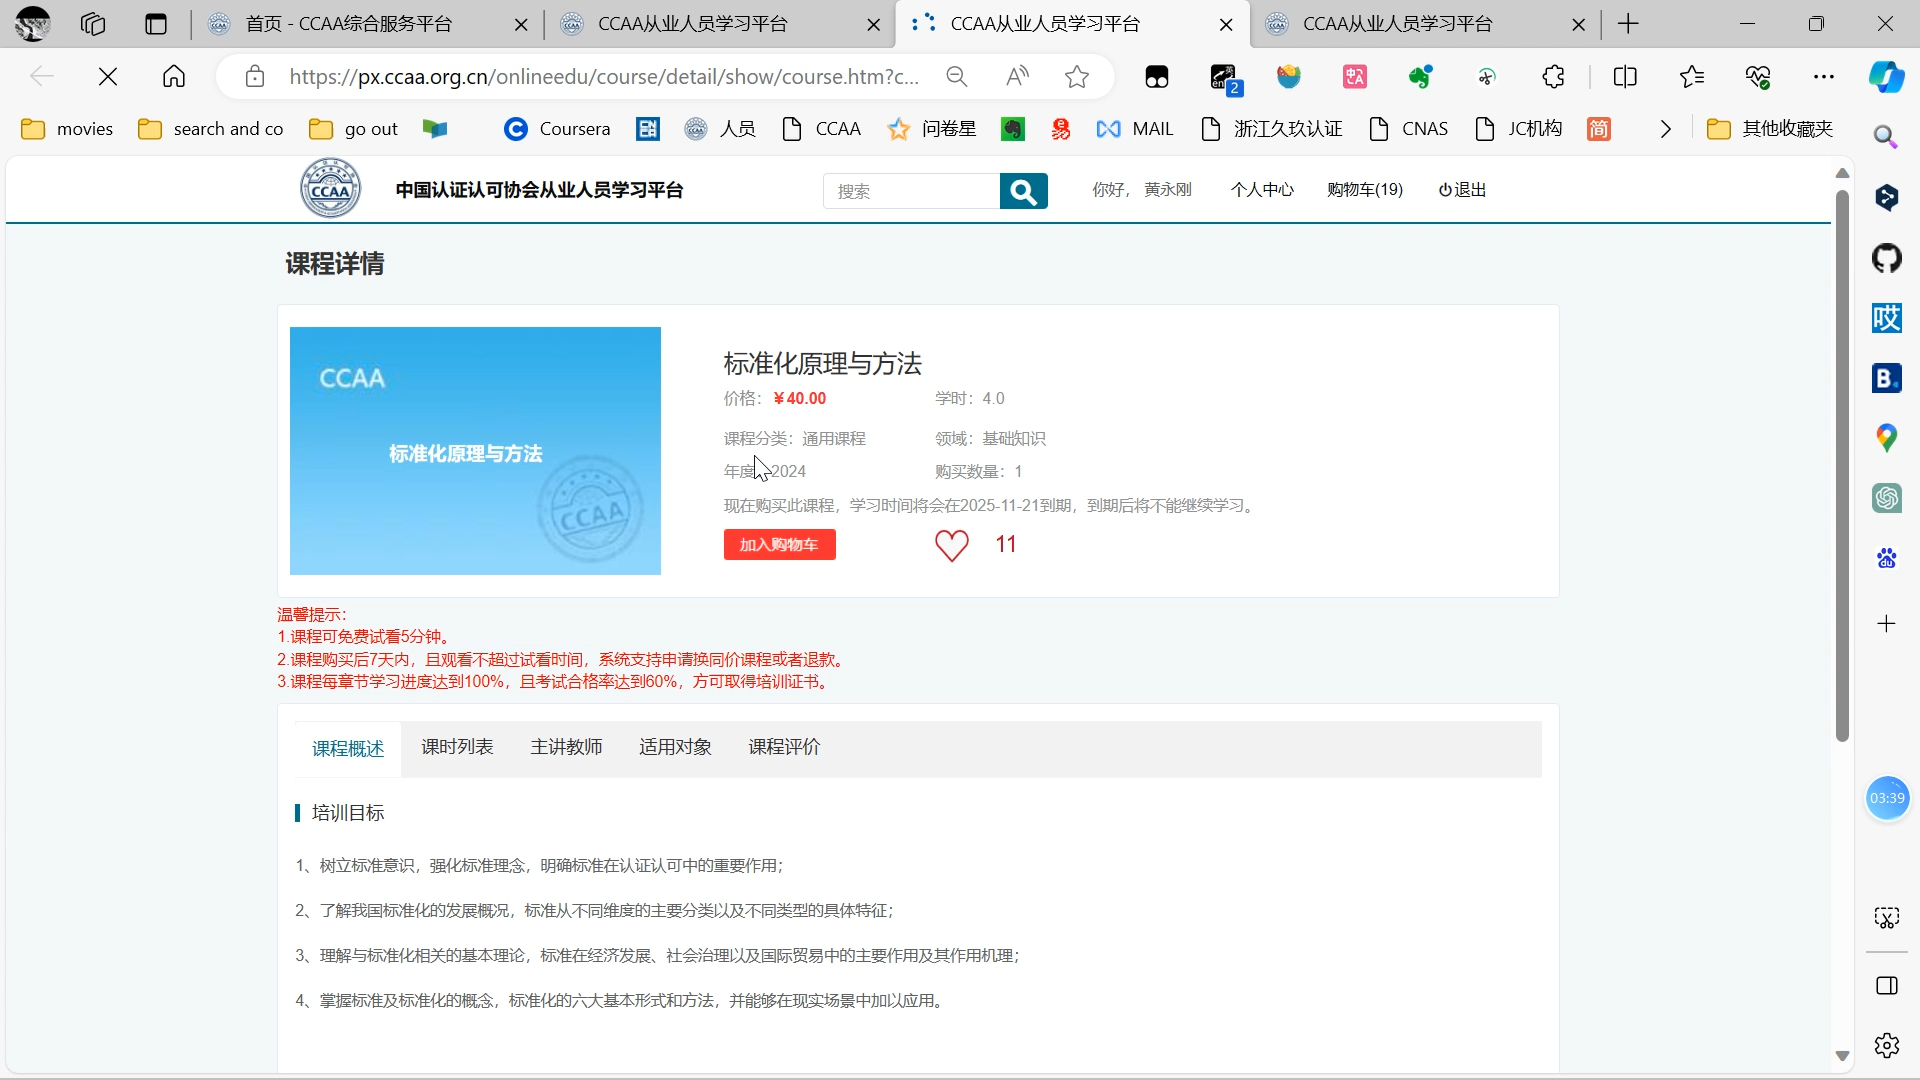Viewport: 1920px width, 1080px height.
Task: Click the 退出 logout link
Action: pos(1461,190)
